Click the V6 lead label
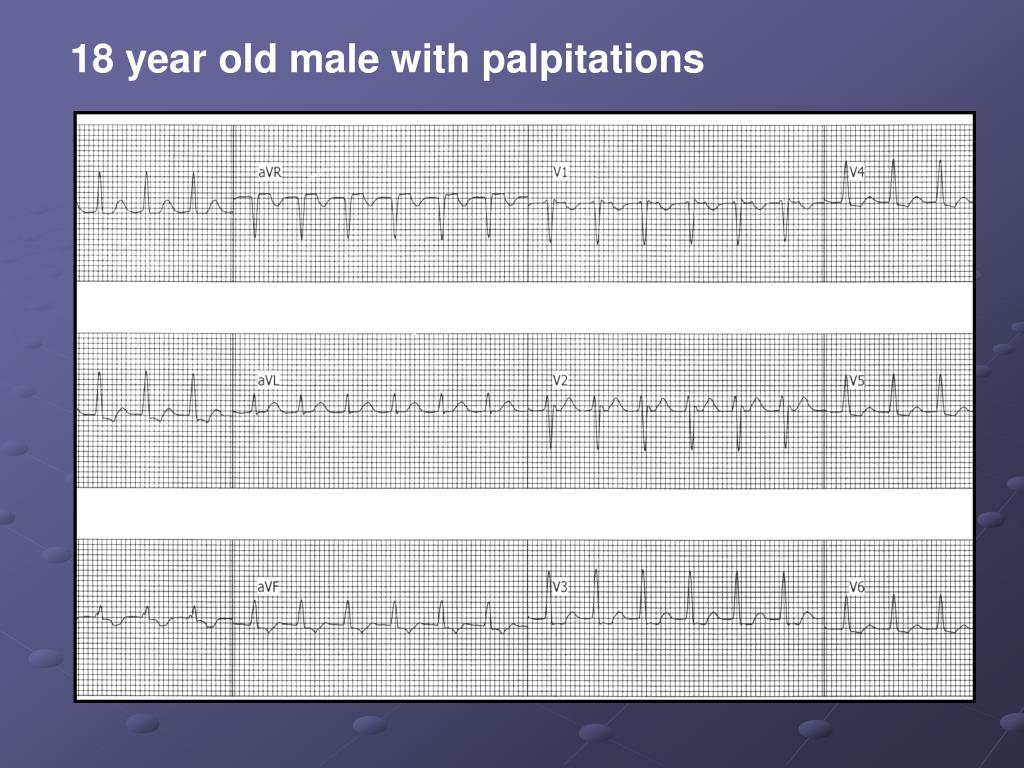Screen dimensions: 1024x768 pyautogui.click(x=857, y=587)
